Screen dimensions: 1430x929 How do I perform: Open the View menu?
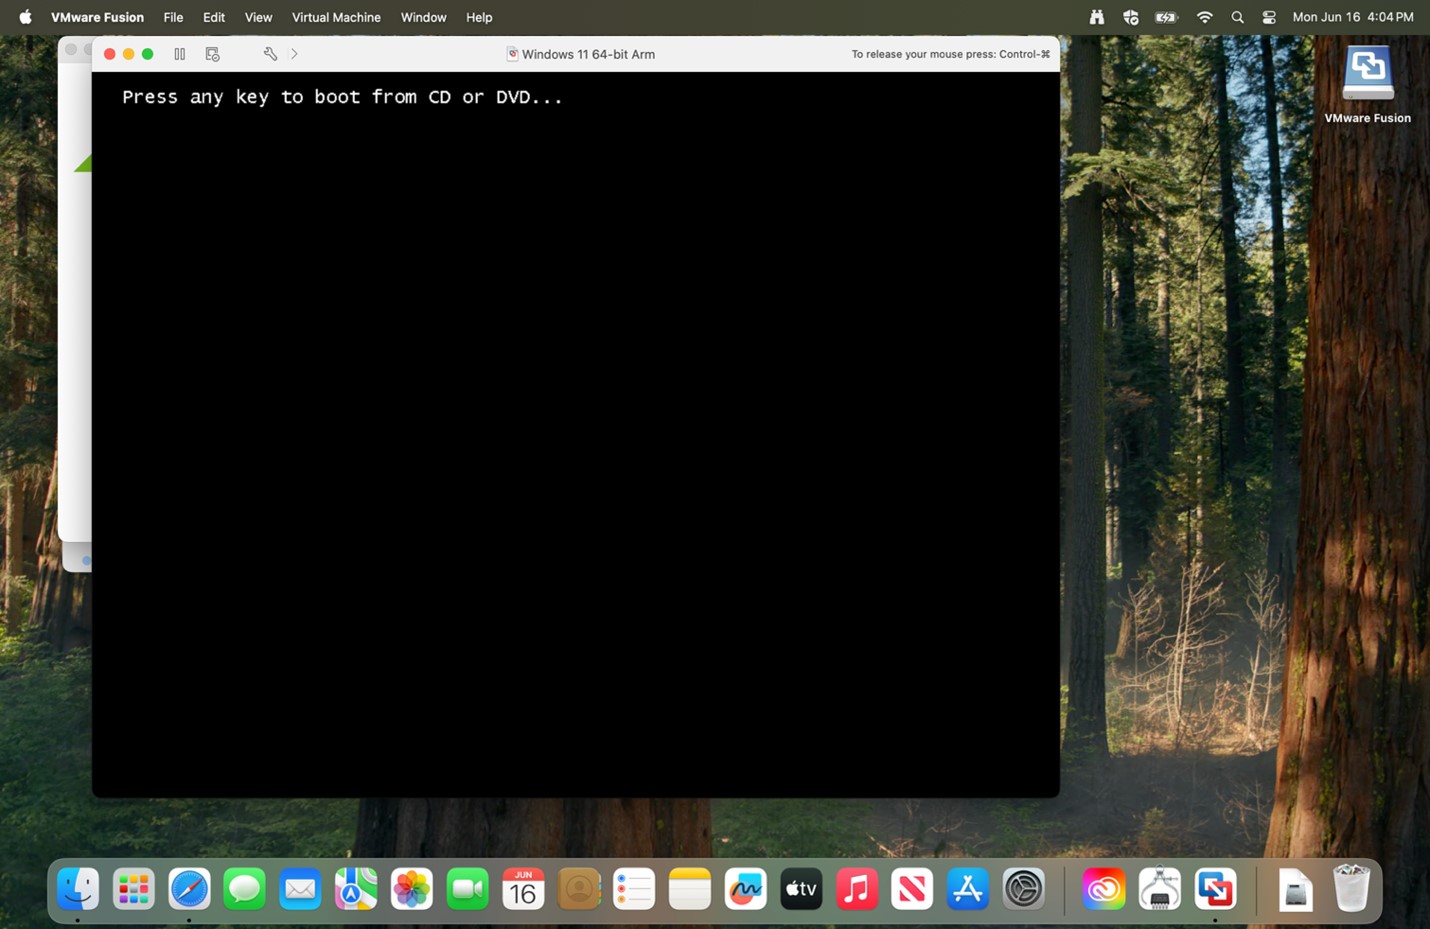(258, 17)
